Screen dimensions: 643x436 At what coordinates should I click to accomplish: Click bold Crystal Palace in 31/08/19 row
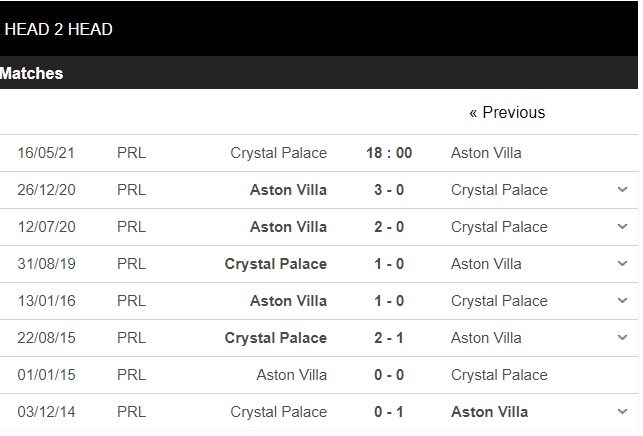[x=276, y=264]
